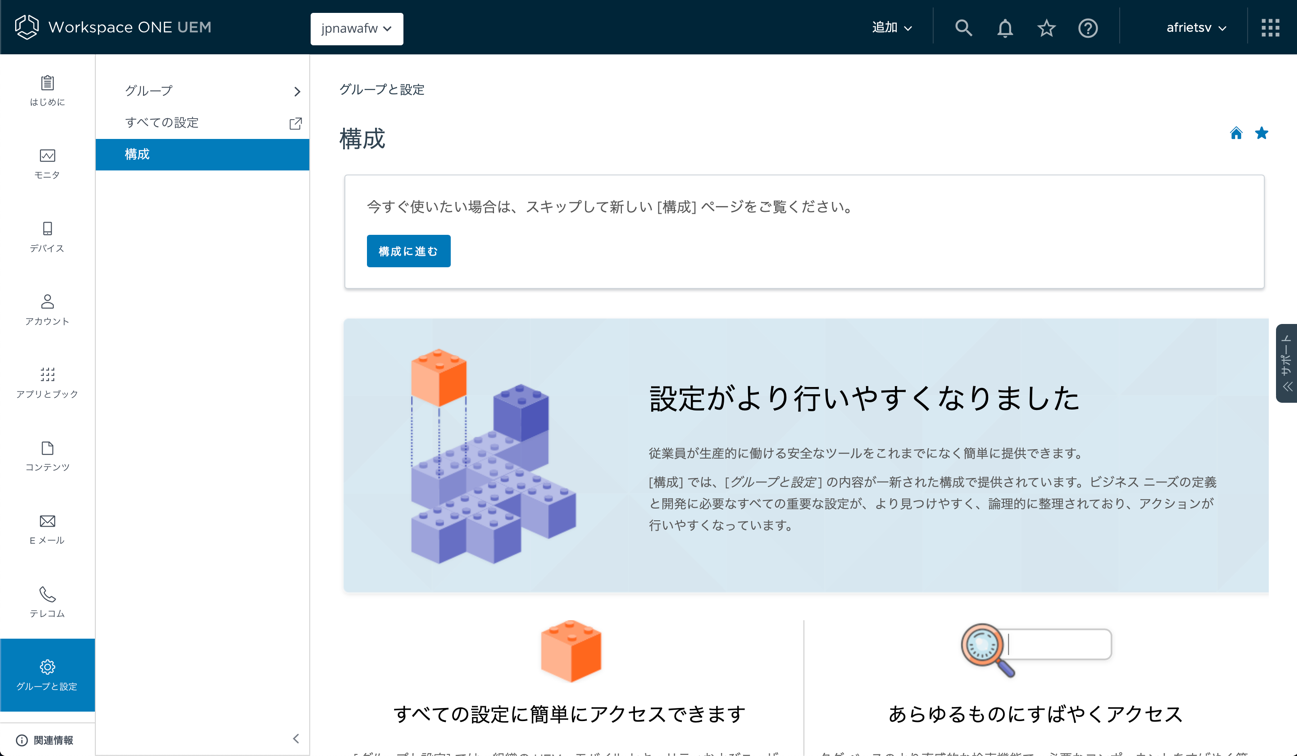Open すべての設定 menu item

(202, 123)
